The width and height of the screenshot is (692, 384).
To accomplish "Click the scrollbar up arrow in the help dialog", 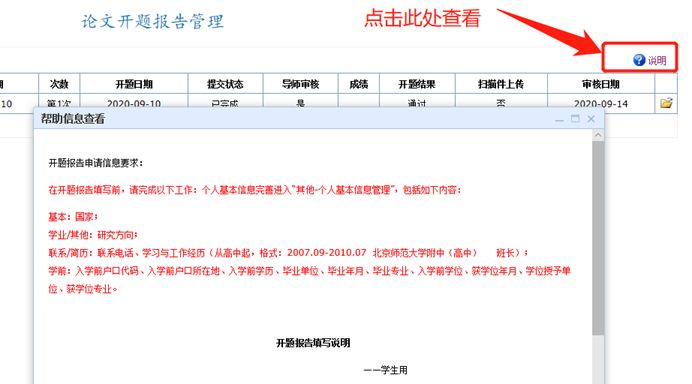I will pyautogui.click(x=598, y=135).
